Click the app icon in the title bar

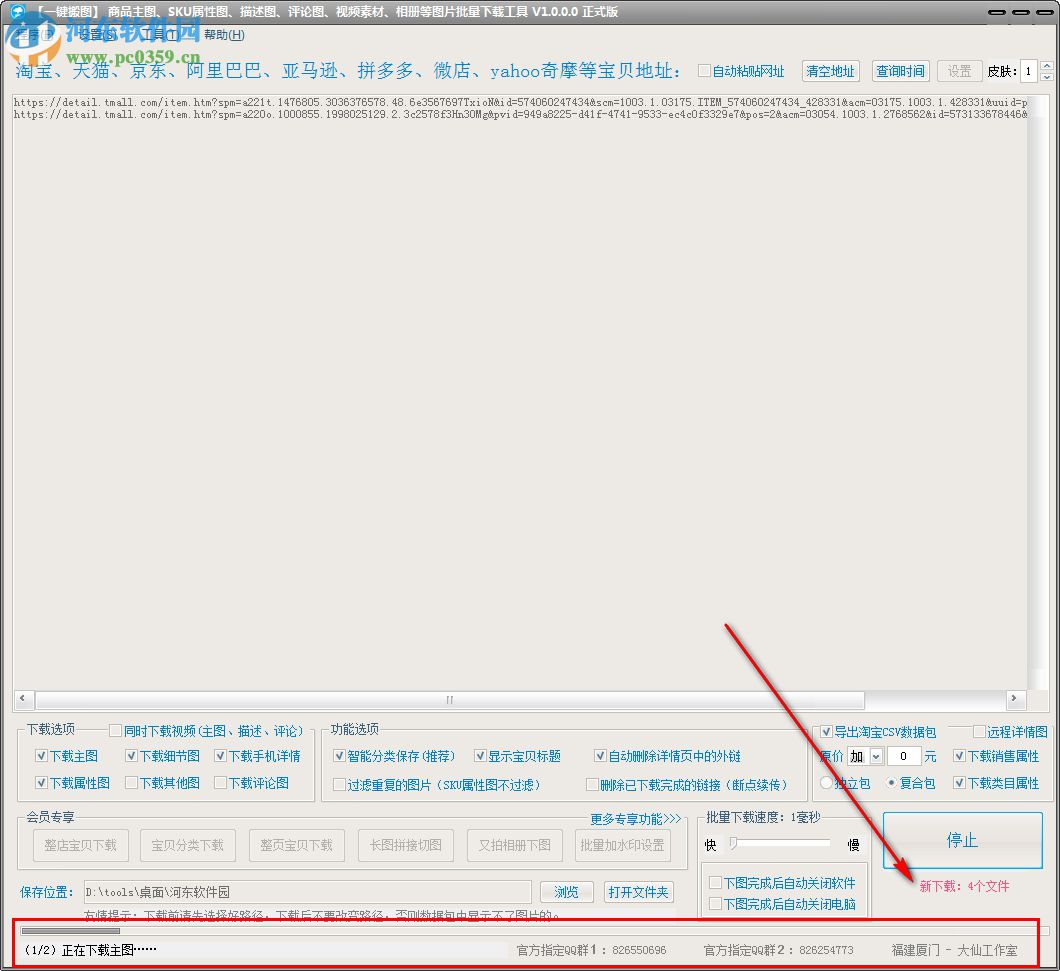tap(18, 11)
